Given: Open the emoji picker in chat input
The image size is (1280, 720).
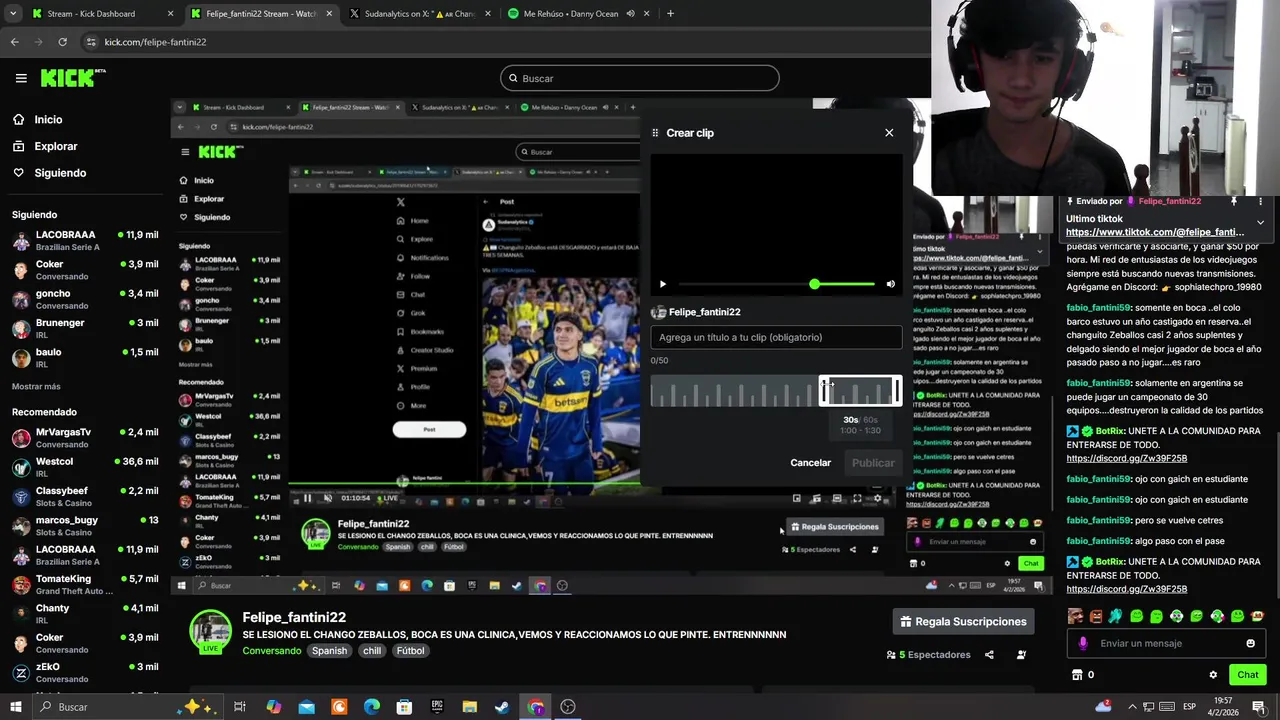Looking at the screenshot, I should [x=1250, y=644].
